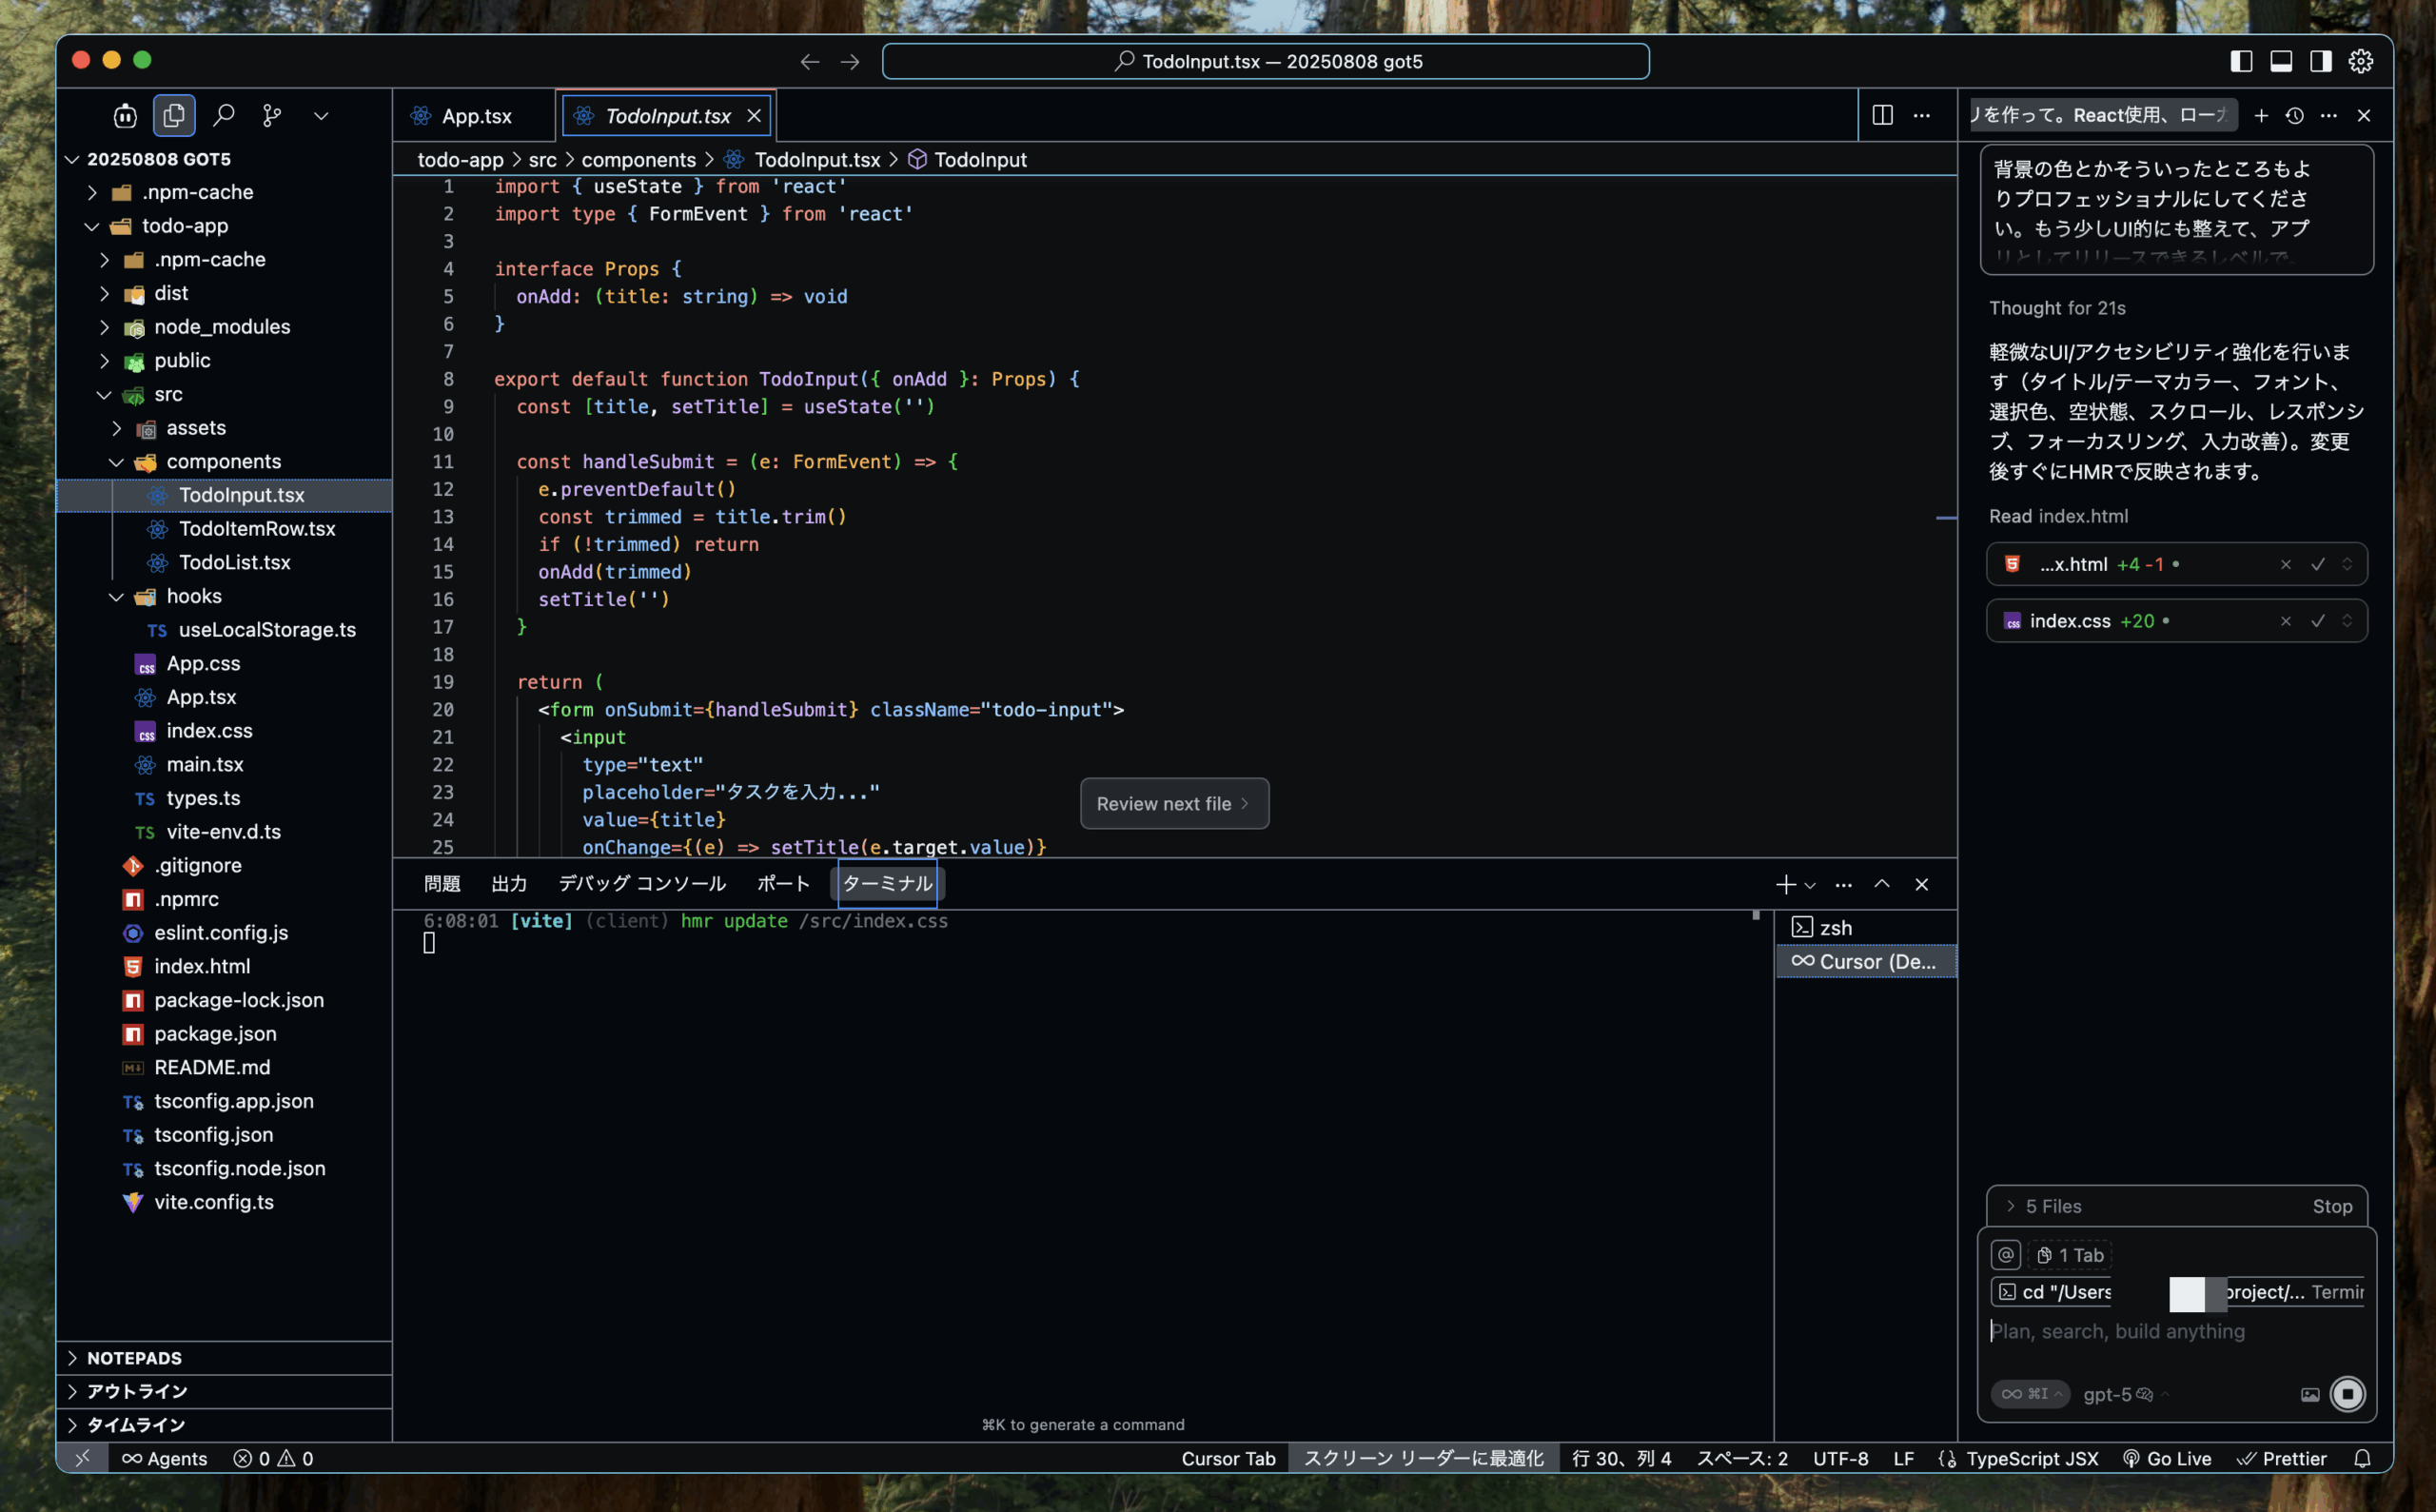Open notifications bell in status bar

coord(2362,1458)
